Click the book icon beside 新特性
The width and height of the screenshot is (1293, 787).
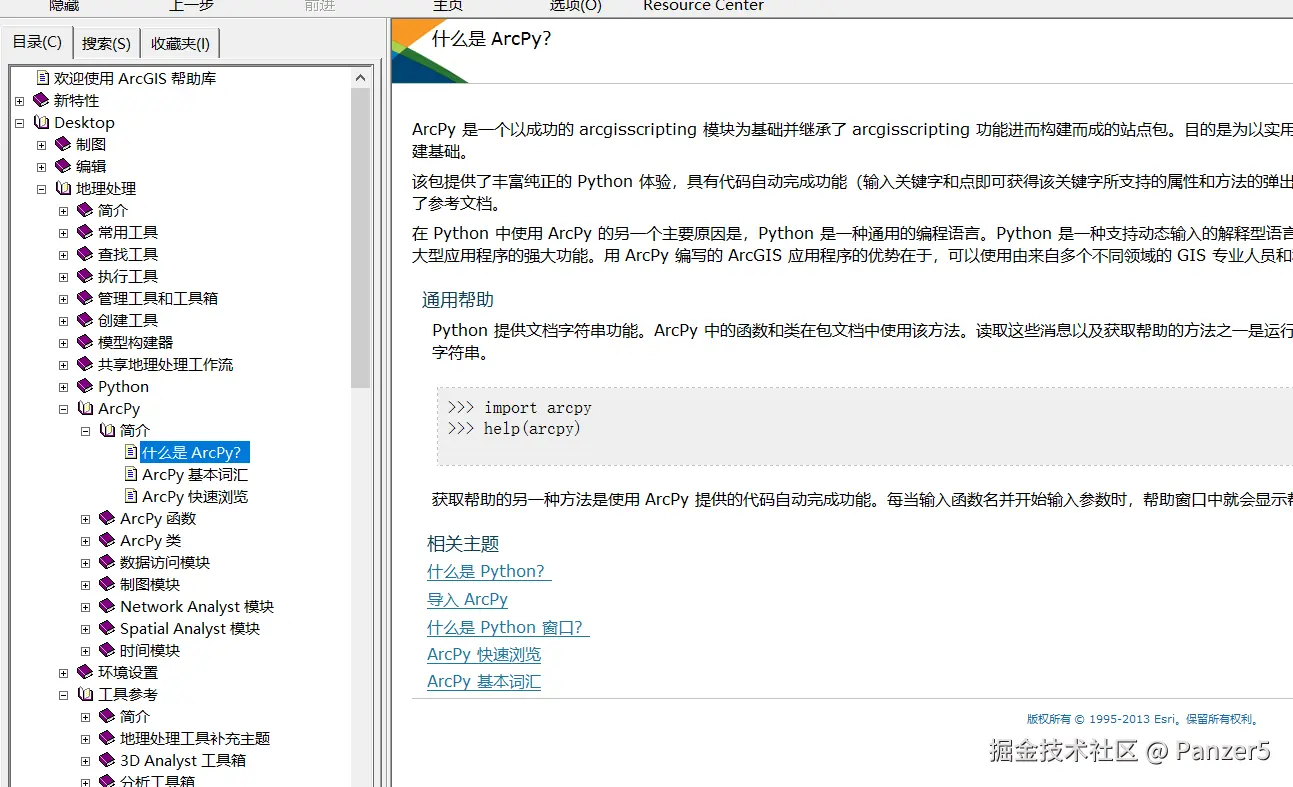(x=41, y=100)
